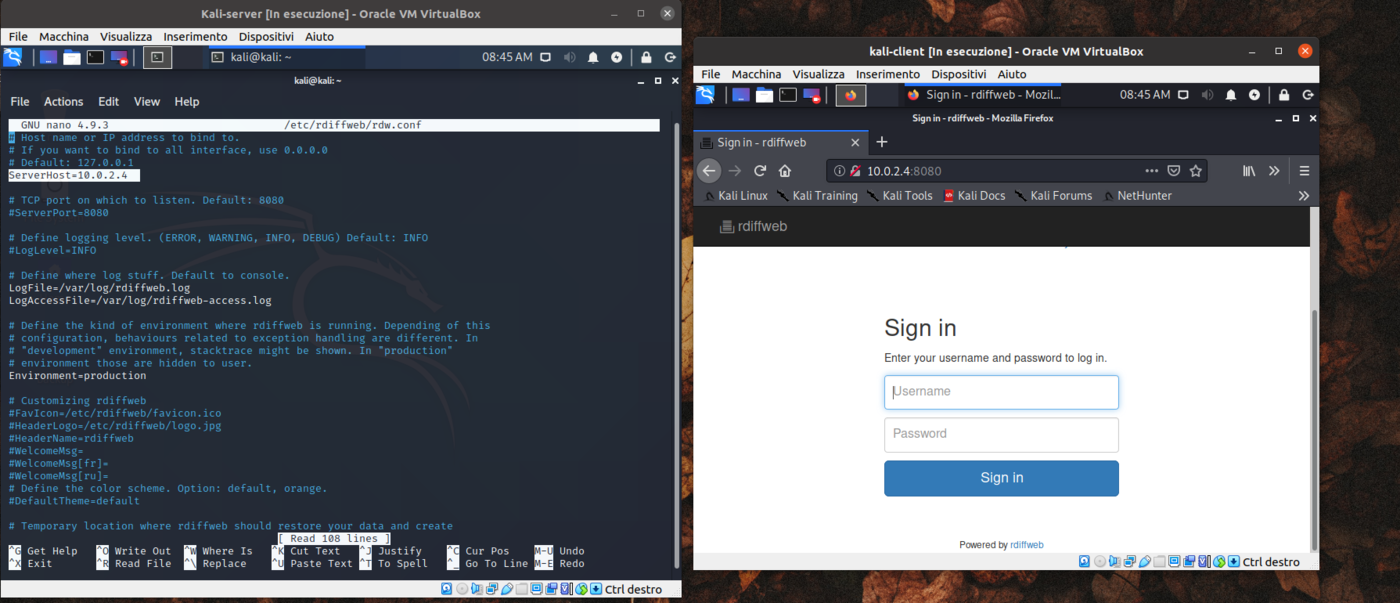
Task: Open the Dispositivi menu of kali-client
Action: pos(958,73)
